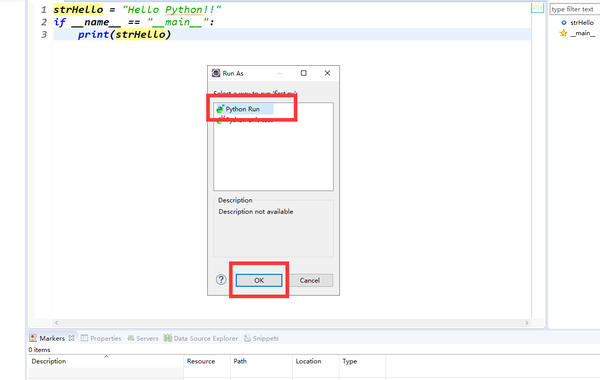Switch to the Markers tab
The width and height of the screenshot is (600, 380).
[48, 338]
